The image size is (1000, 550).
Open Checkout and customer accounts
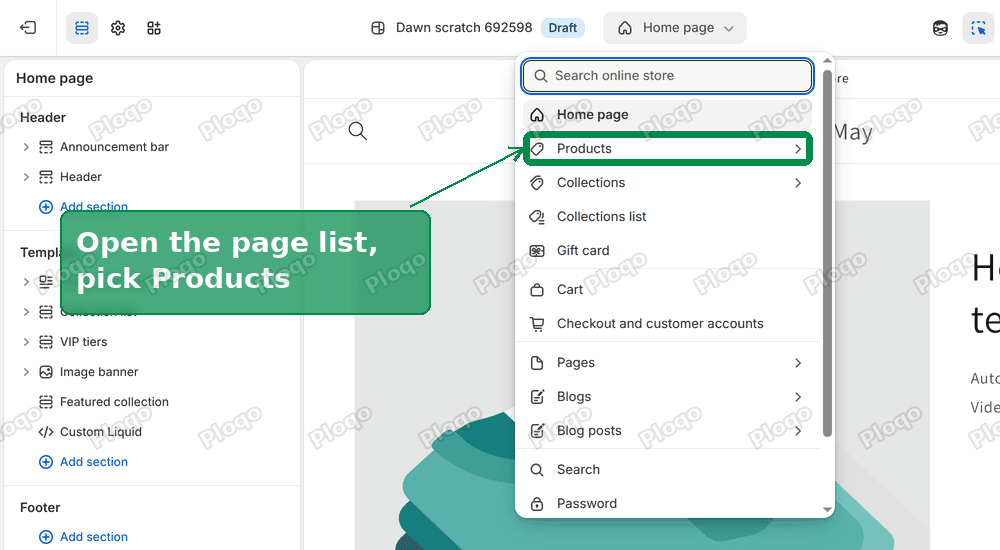[667, 323]
